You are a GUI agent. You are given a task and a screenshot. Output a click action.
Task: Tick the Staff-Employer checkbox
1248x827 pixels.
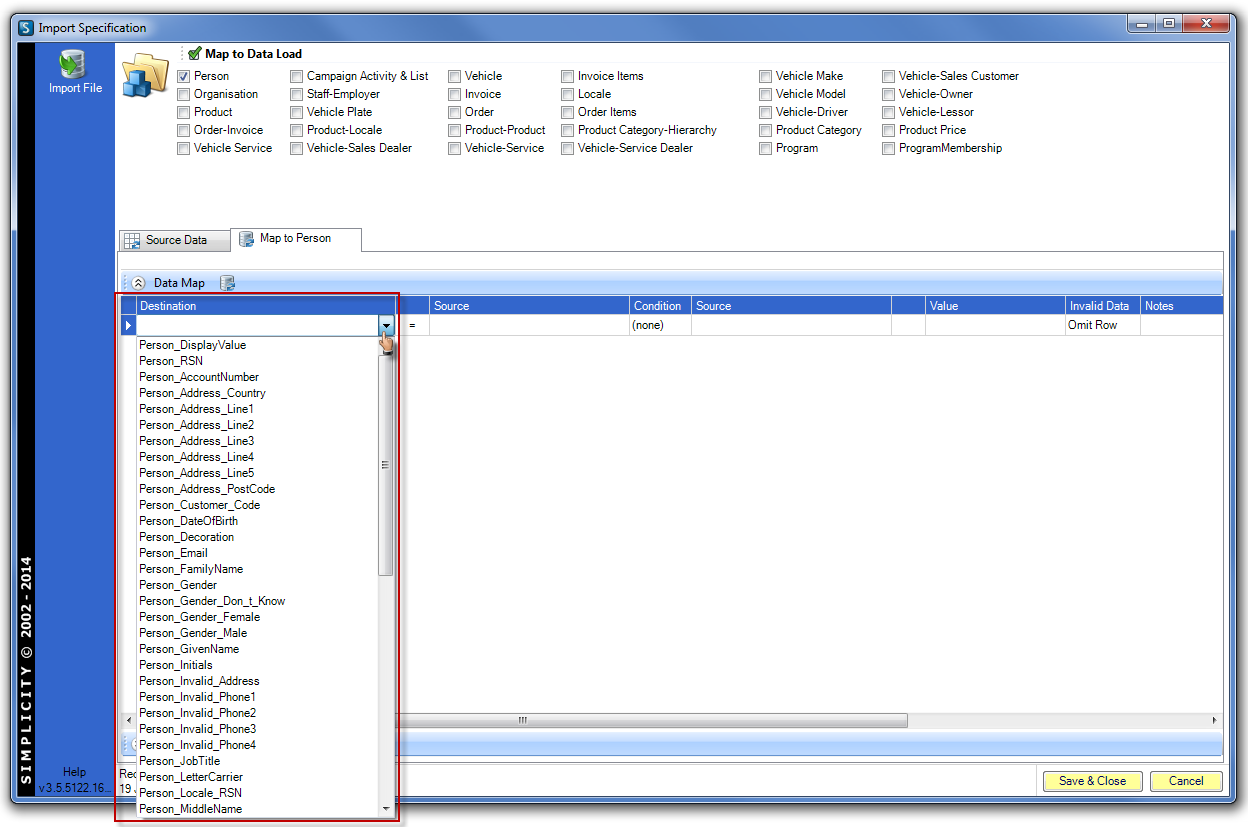coord(297,94)
